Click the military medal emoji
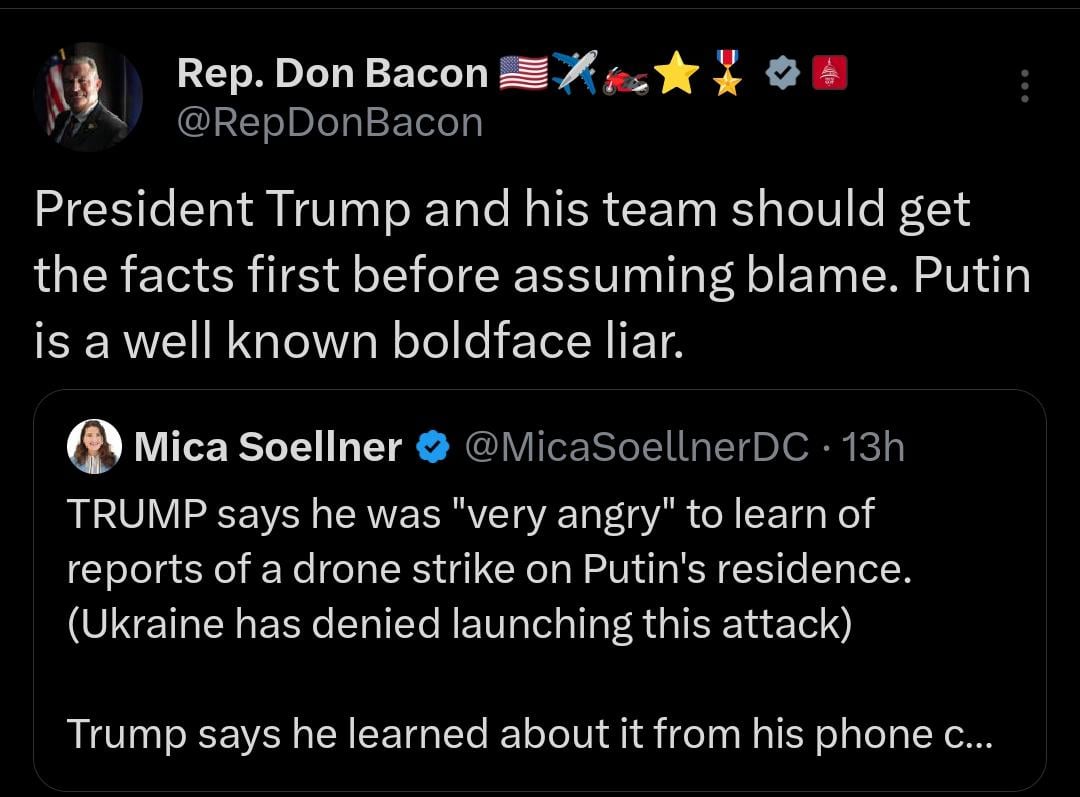The height and width of the screenshot is (797, 1080). point(728,74)
